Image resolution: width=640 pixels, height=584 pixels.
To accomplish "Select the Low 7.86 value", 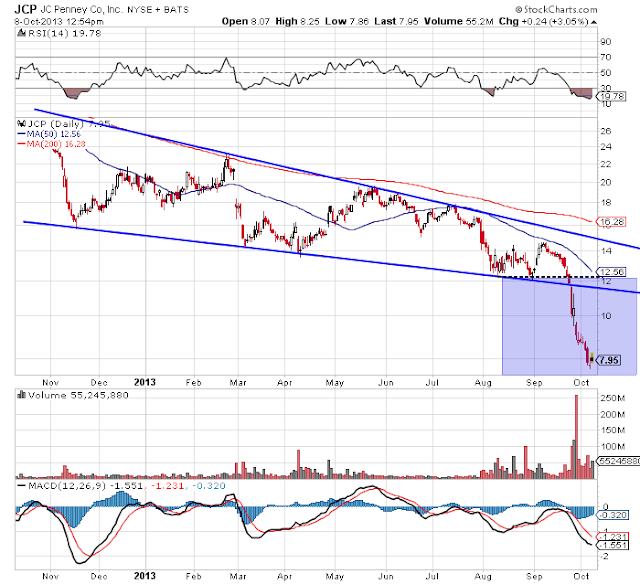I will pyautogui.click(x=347, y=21).
